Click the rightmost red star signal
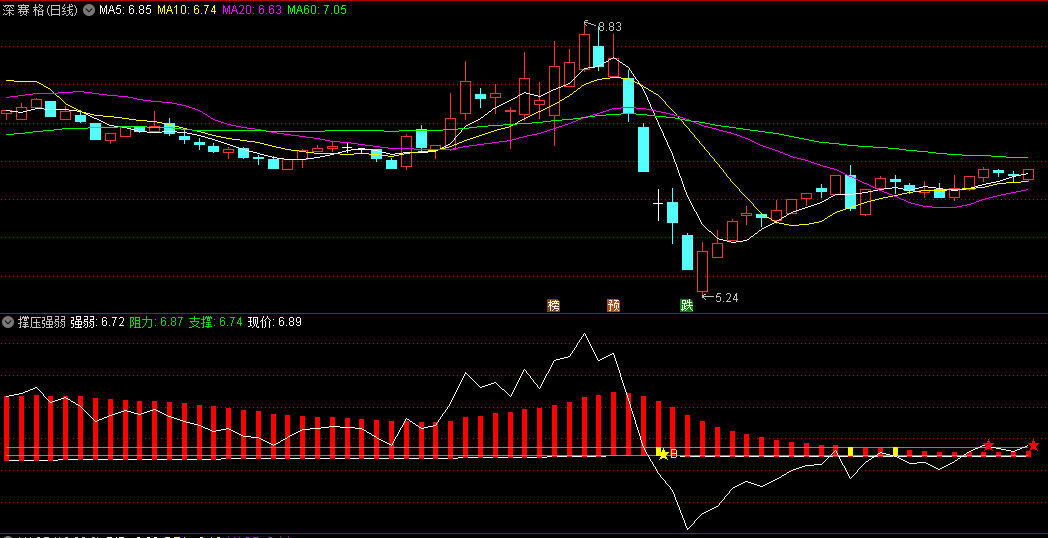This screenshot has height=538, width=1048. point(1033,445)
